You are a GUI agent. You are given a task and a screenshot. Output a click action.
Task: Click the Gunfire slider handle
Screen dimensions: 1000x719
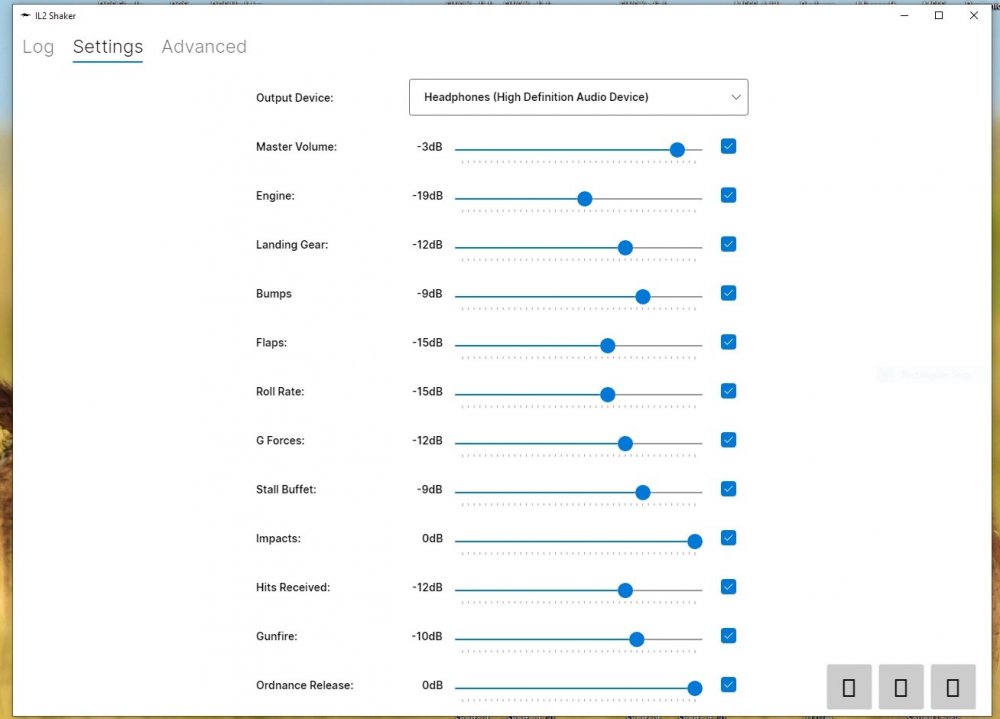click(636, 639)
